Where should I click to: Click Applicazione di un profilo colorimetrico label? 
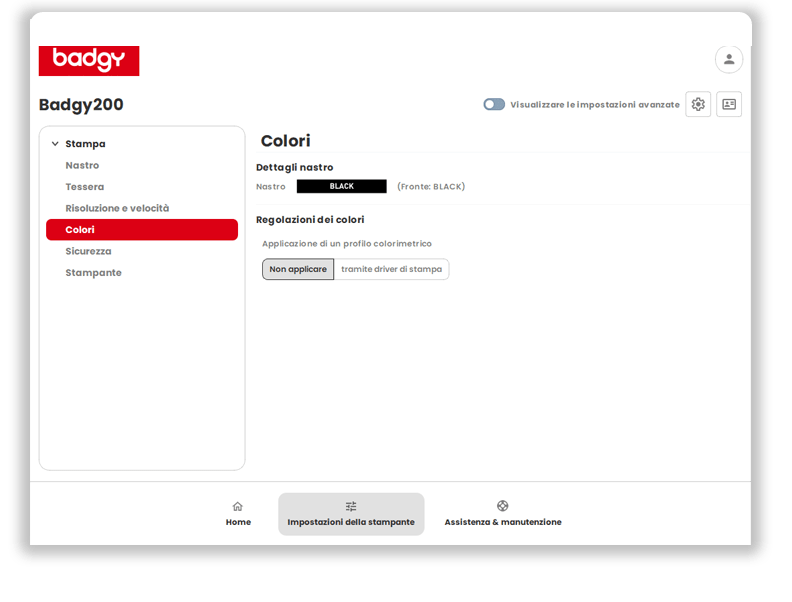pos(347,244)
